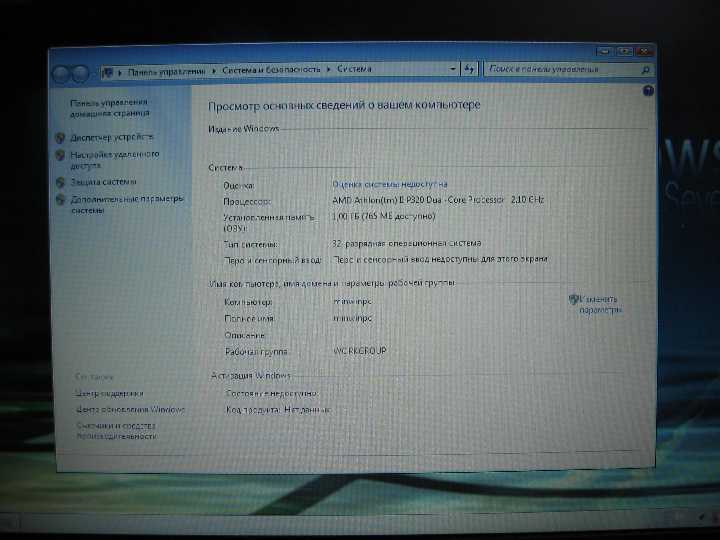Select the Система breadcrumb segment

coord(354,69)
